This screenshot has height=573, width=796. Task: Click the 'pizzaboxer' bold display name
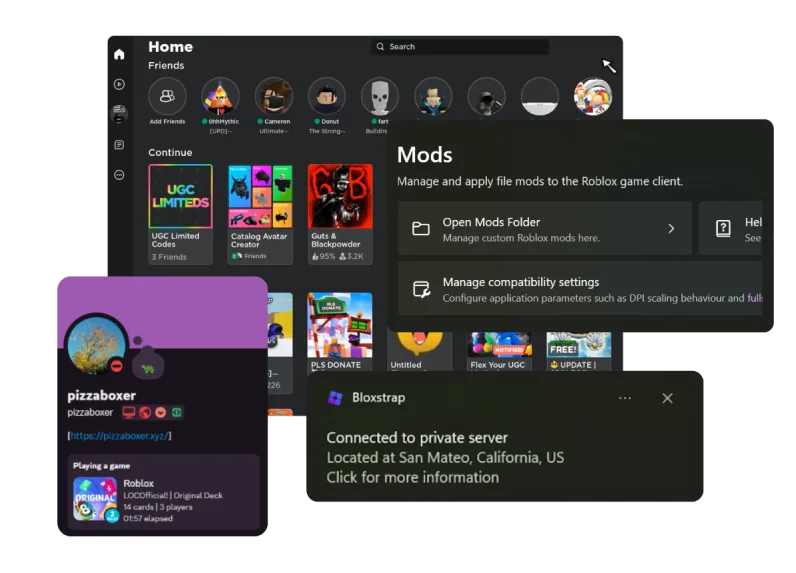click(x=102, y=395)
